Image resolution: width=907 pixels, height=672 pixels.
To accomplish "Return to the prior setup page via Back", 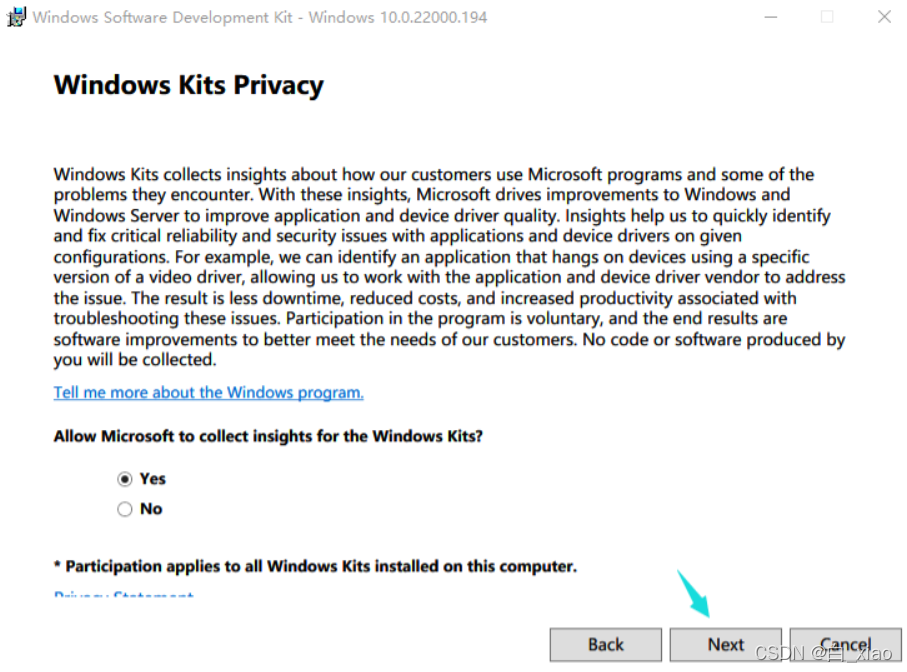I will click(x=605, y=644).
